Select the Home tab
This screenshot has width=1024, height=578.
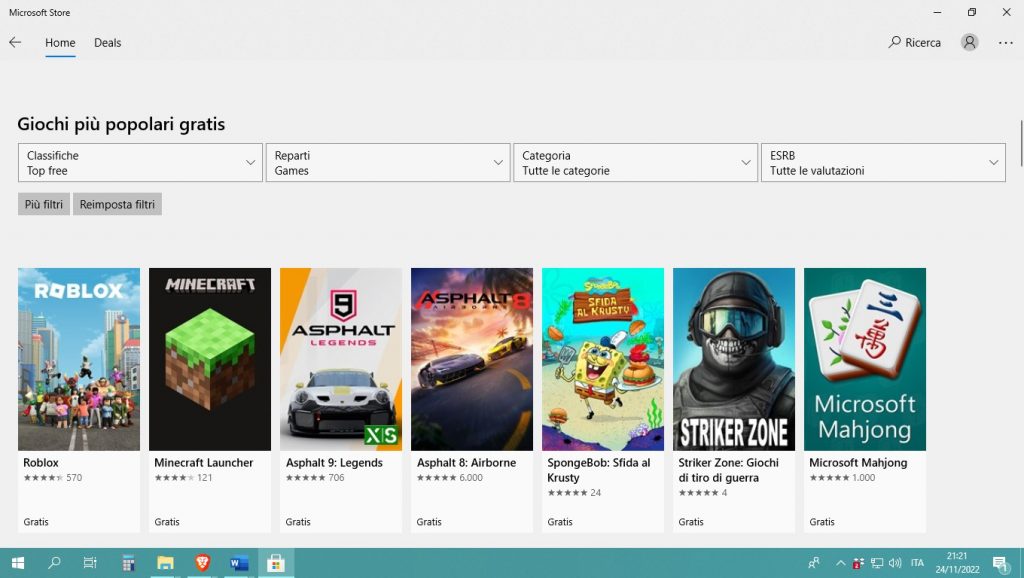click(x=60, y=43)
